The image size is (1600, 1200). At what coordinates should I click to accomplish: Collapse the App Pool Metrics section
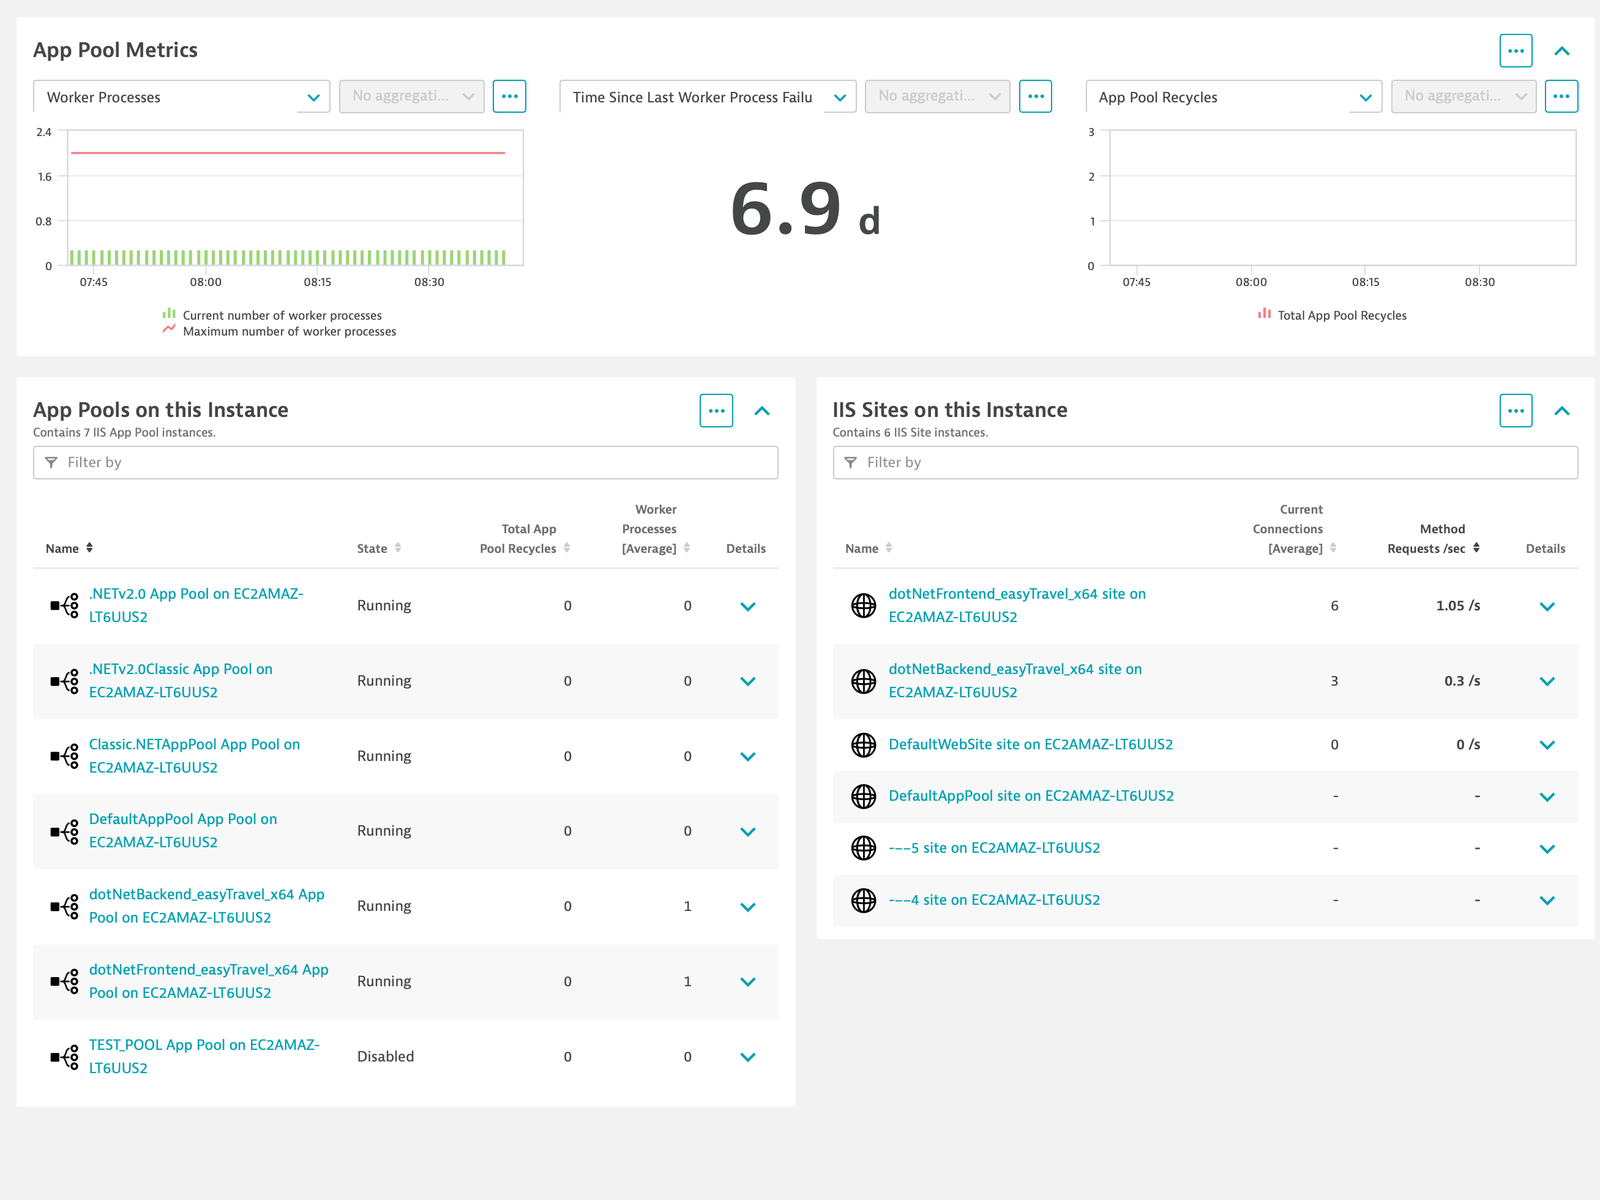click(x=1562, y=51)
